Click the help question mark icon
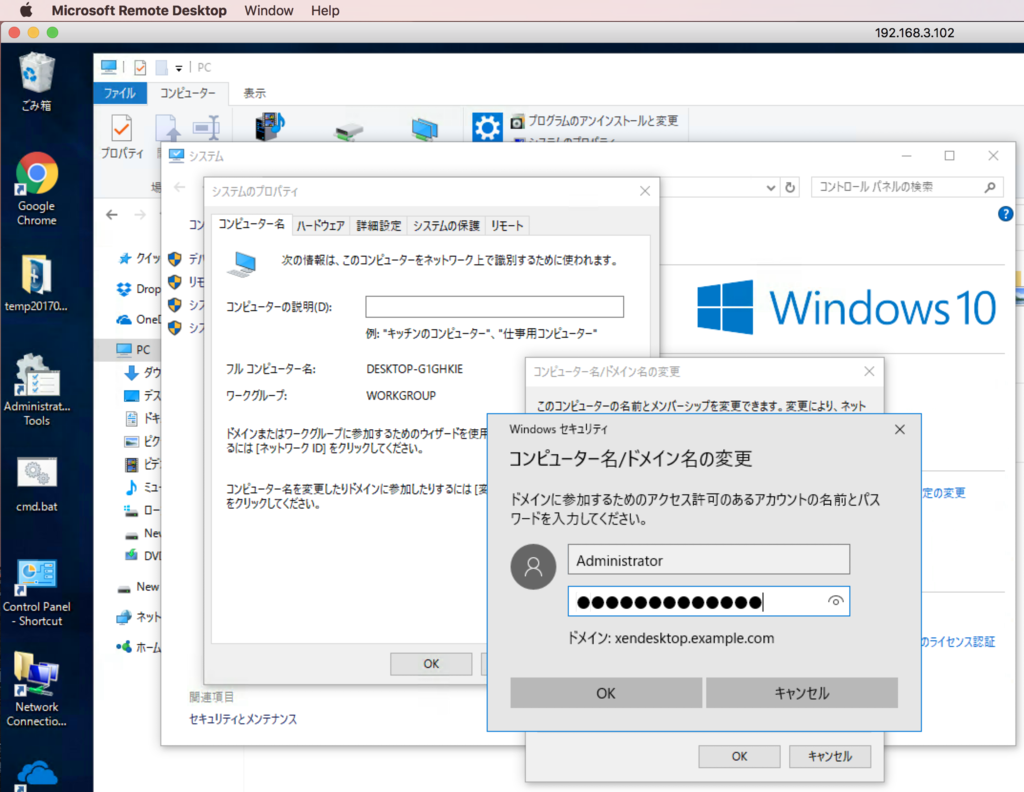 click(x=1005, y=214)
